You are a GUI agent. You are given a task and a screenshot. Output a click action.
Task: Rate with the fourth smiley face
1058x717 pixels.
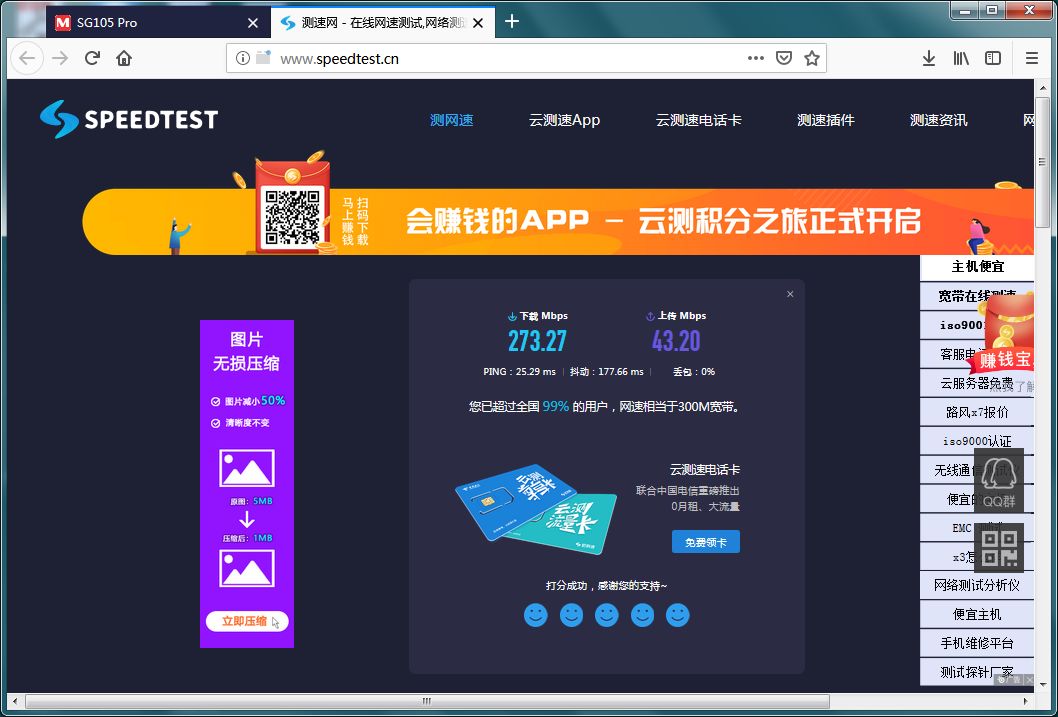click(642, 614)
